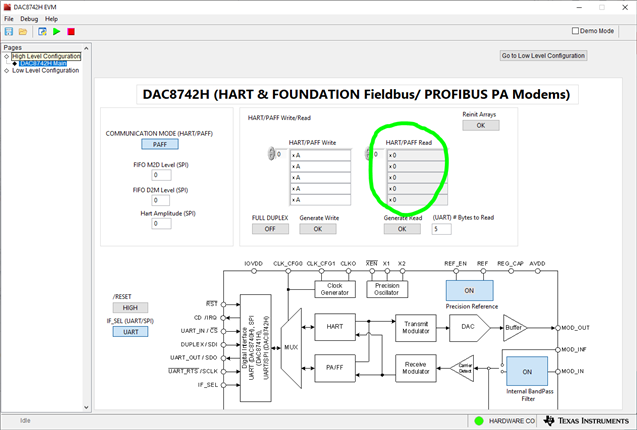Select DAC8742H Main page

[43, 63]
